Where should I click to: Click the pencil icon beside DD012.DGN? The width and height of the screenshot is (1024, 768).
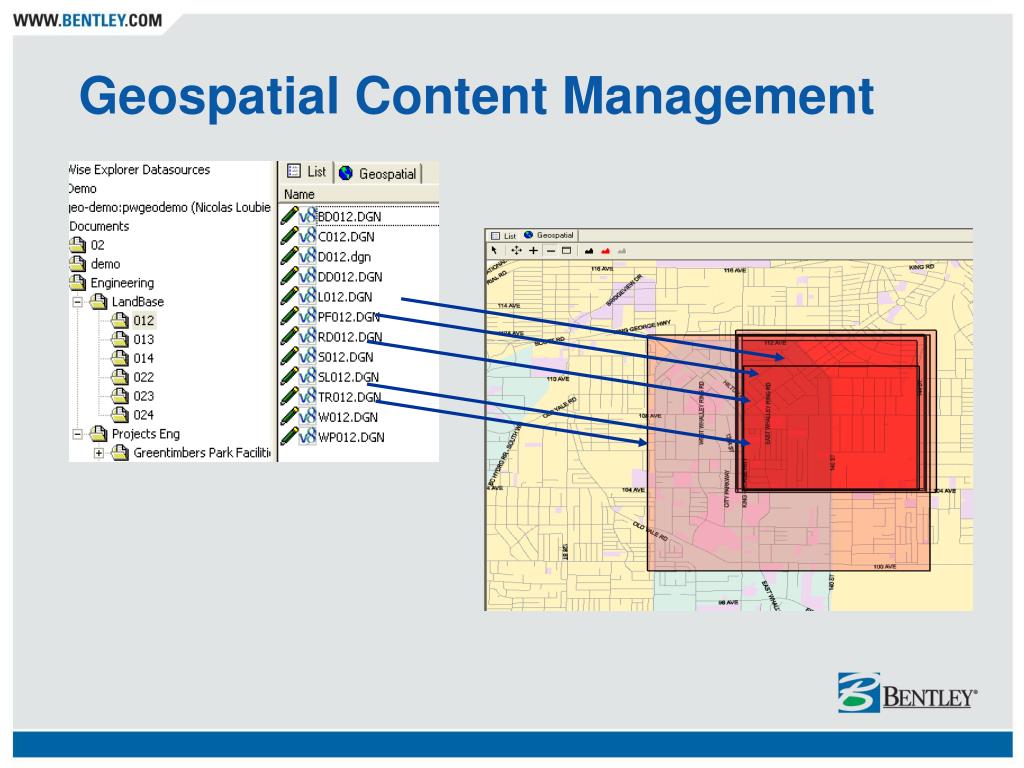coord(289,276)
